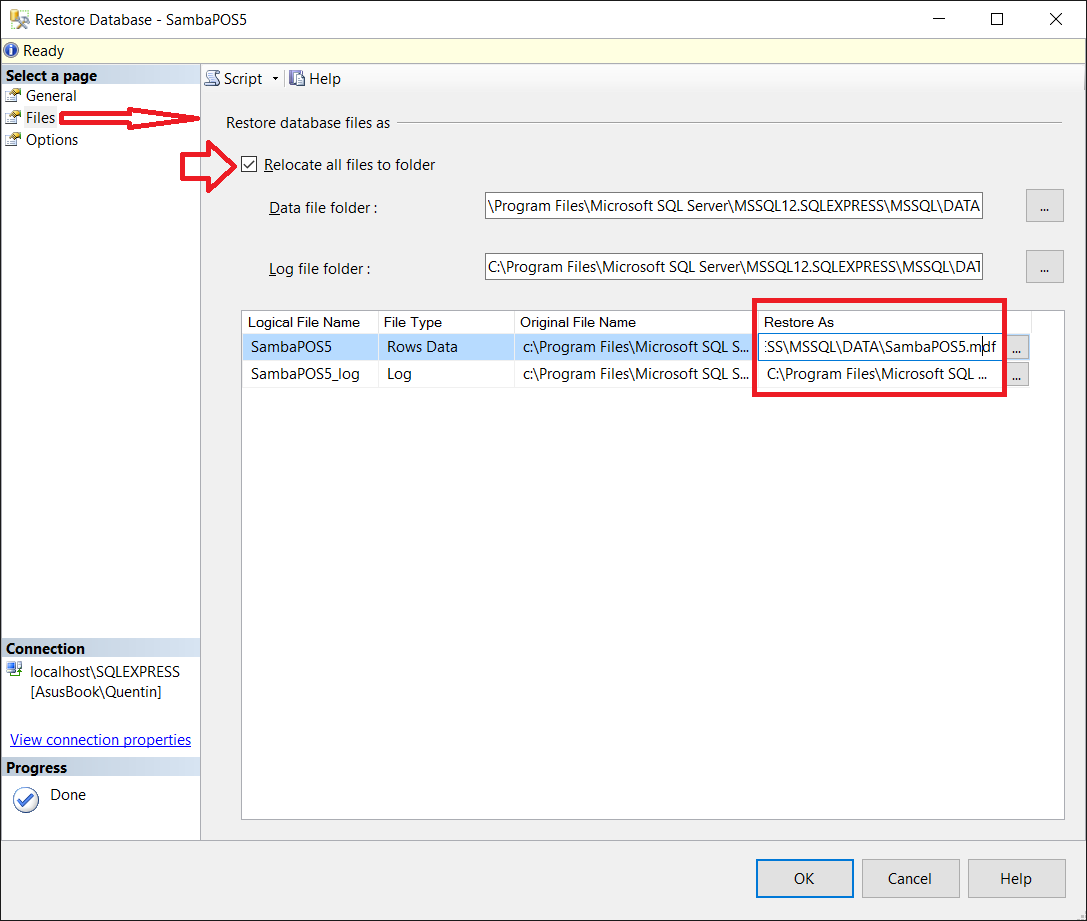Open the Options page
This screenshot has width=1087, height=921.
click(x=51, y=140)
